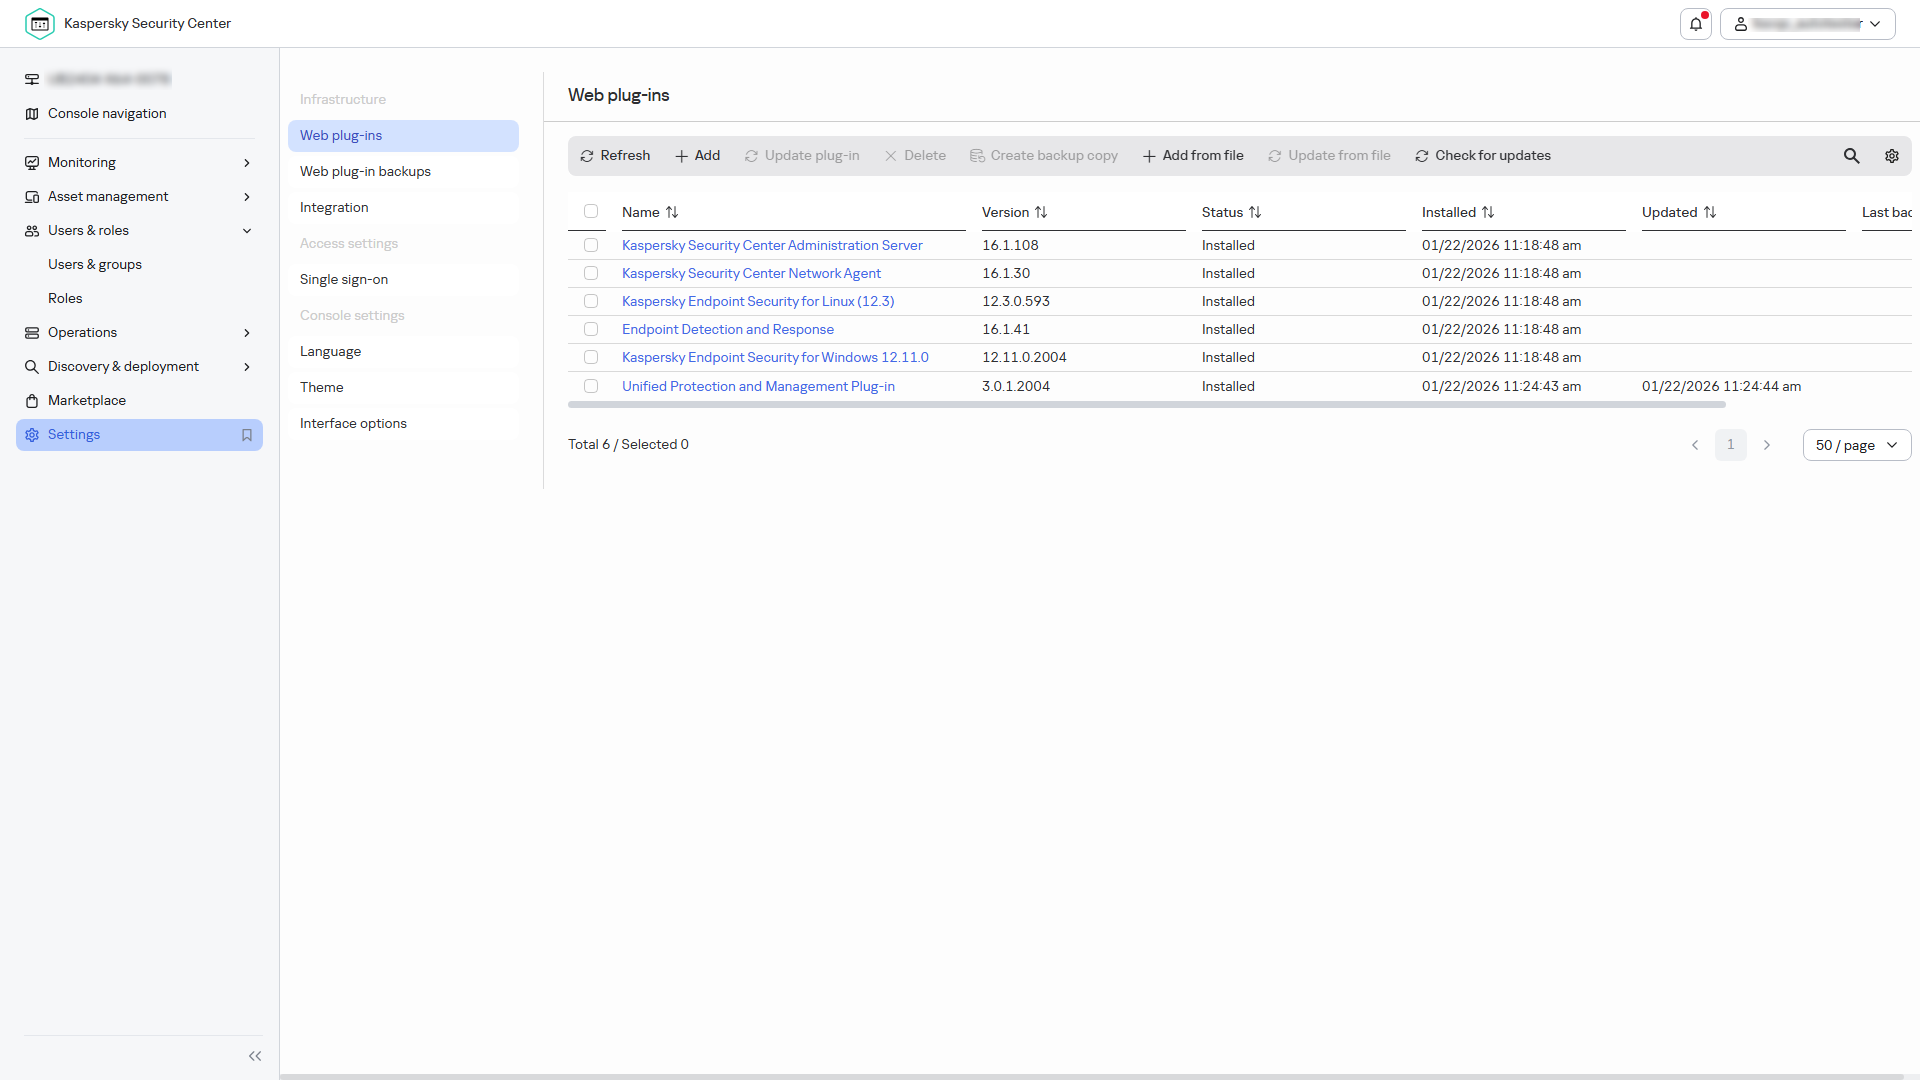Sort by Name column arrows icon
Viewport: 1920px width, 1080px height.
click(x=672, y=212)
